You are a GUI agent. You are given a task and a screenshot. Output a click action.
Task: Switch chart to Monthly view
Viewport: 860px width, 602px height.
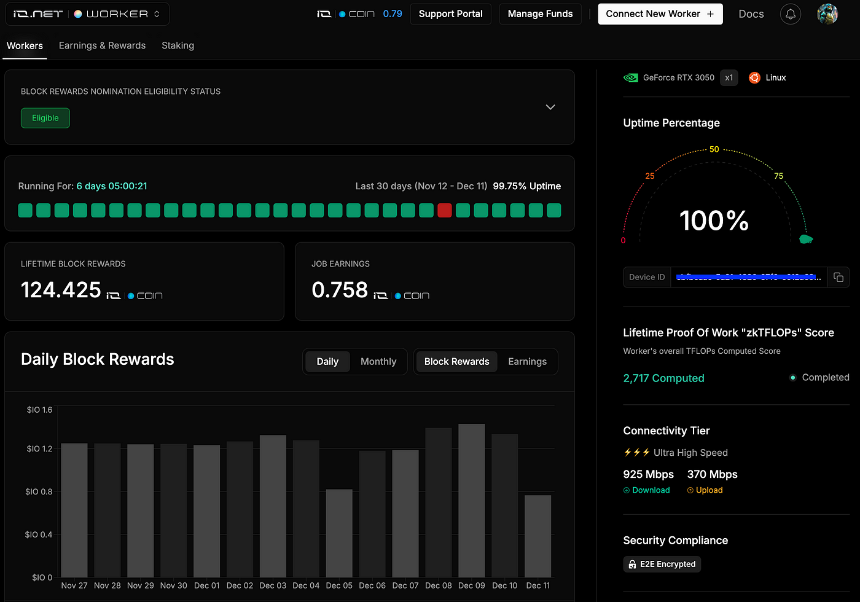(x=378, y=362)
